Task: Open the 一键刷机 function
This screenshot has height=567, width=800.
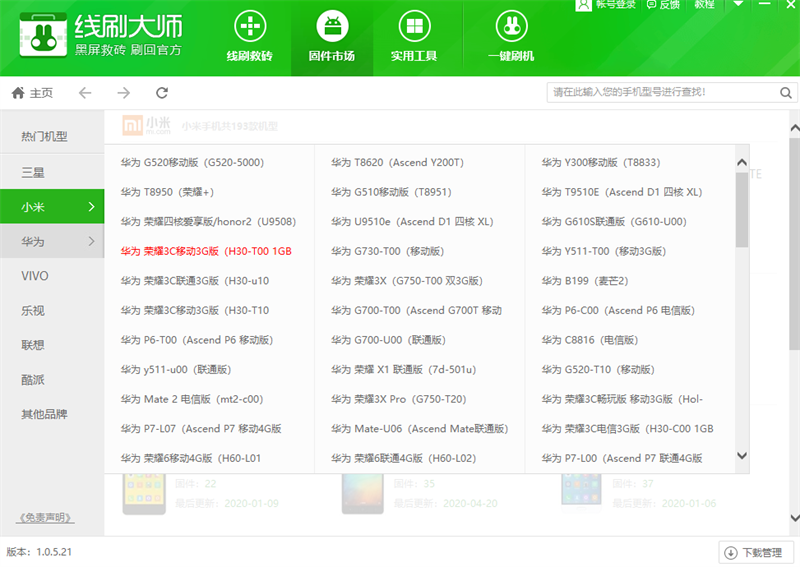Action: click(x=511, y=38)
